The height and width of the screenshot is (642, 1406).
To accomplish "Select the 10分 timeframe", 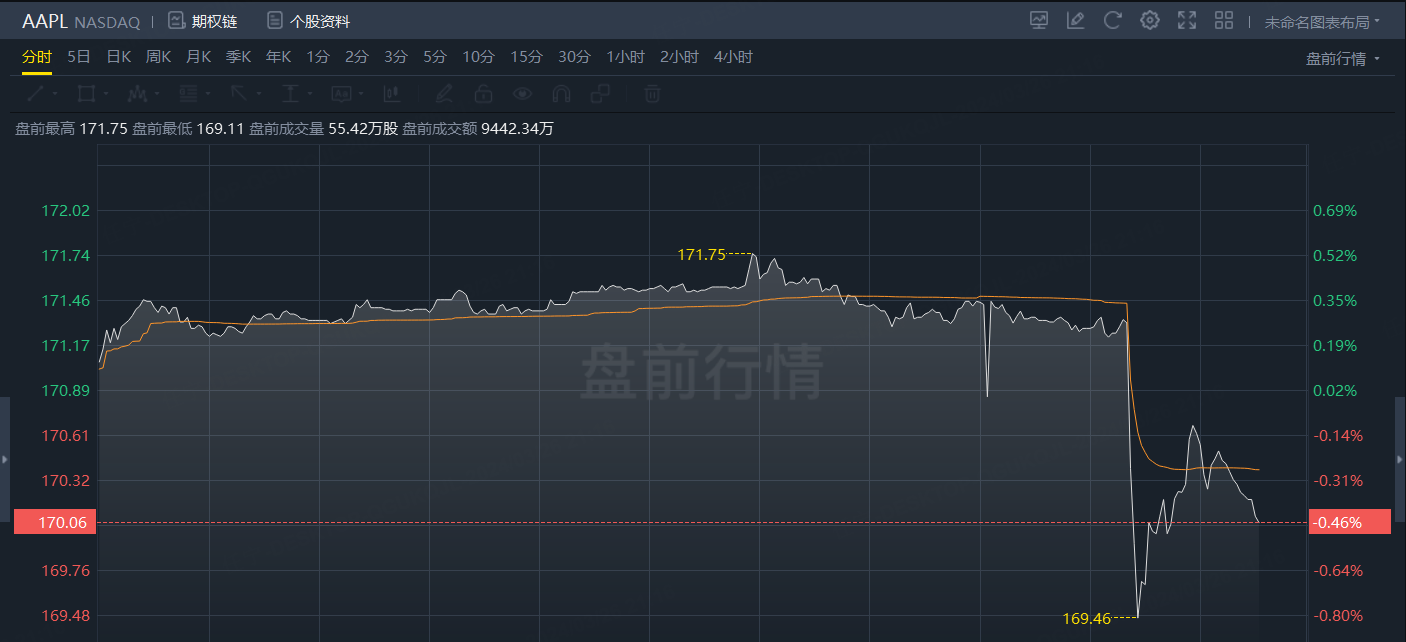I will 479,57.
